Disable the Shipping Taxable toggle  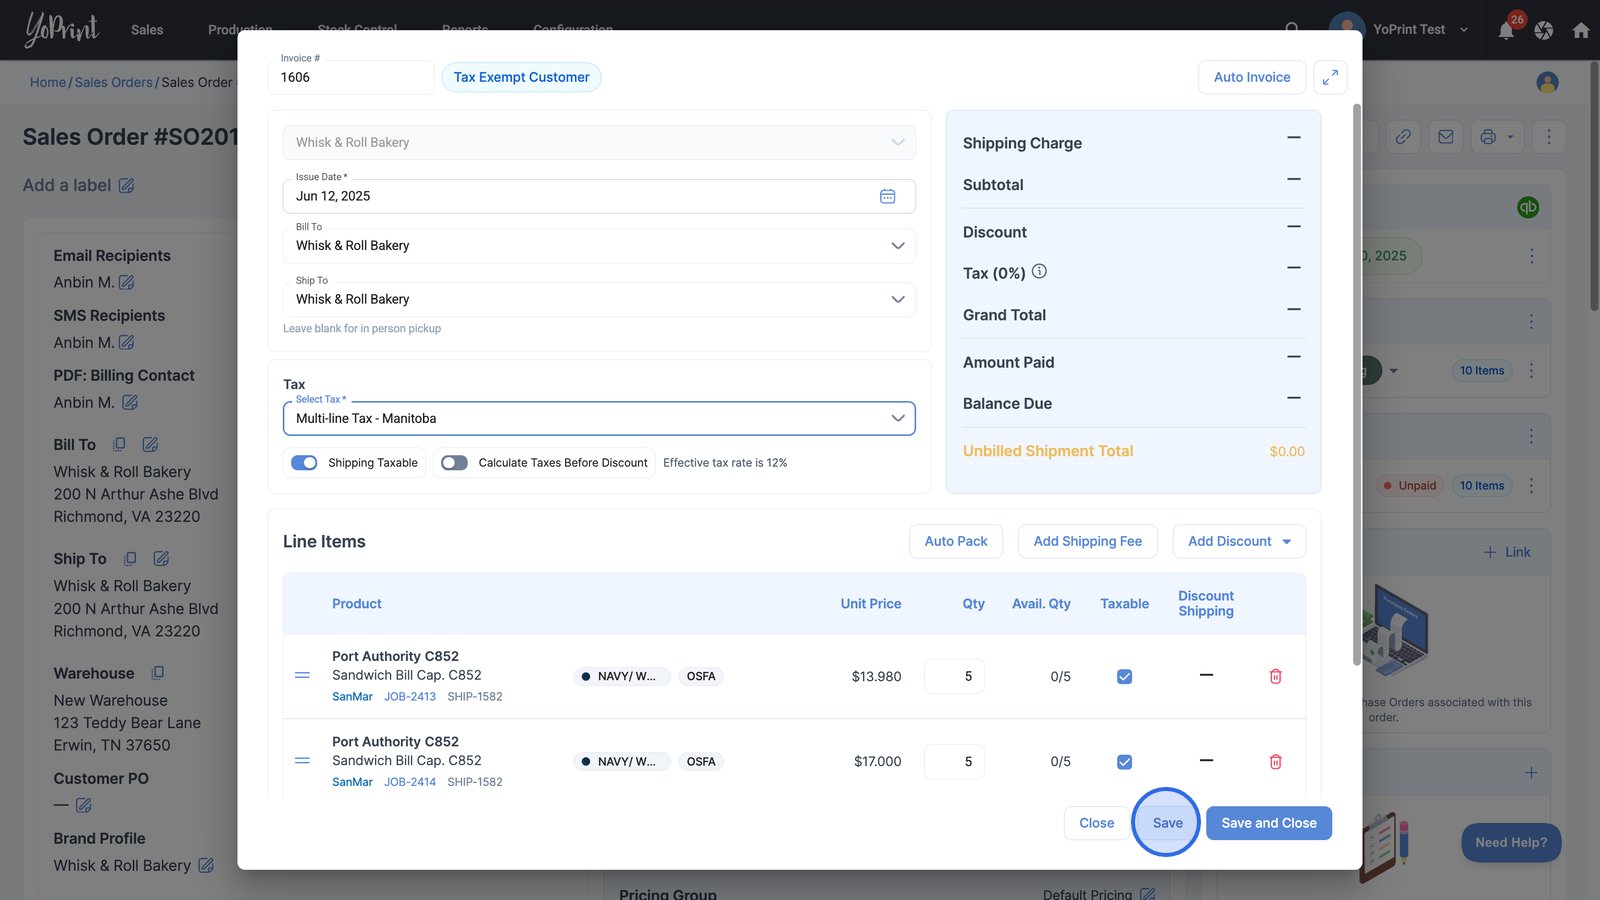(304, 463)
